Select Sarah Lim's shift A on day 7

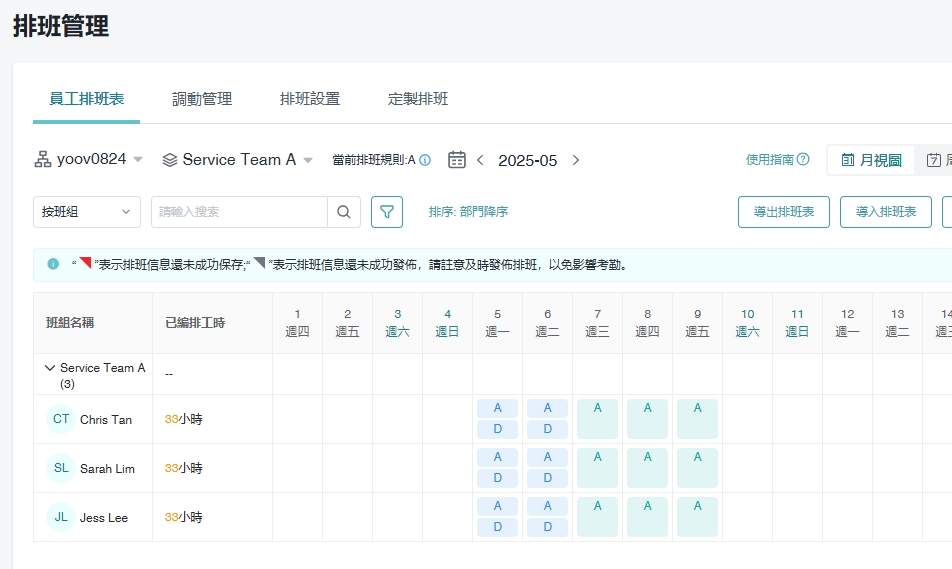point(597,468)
